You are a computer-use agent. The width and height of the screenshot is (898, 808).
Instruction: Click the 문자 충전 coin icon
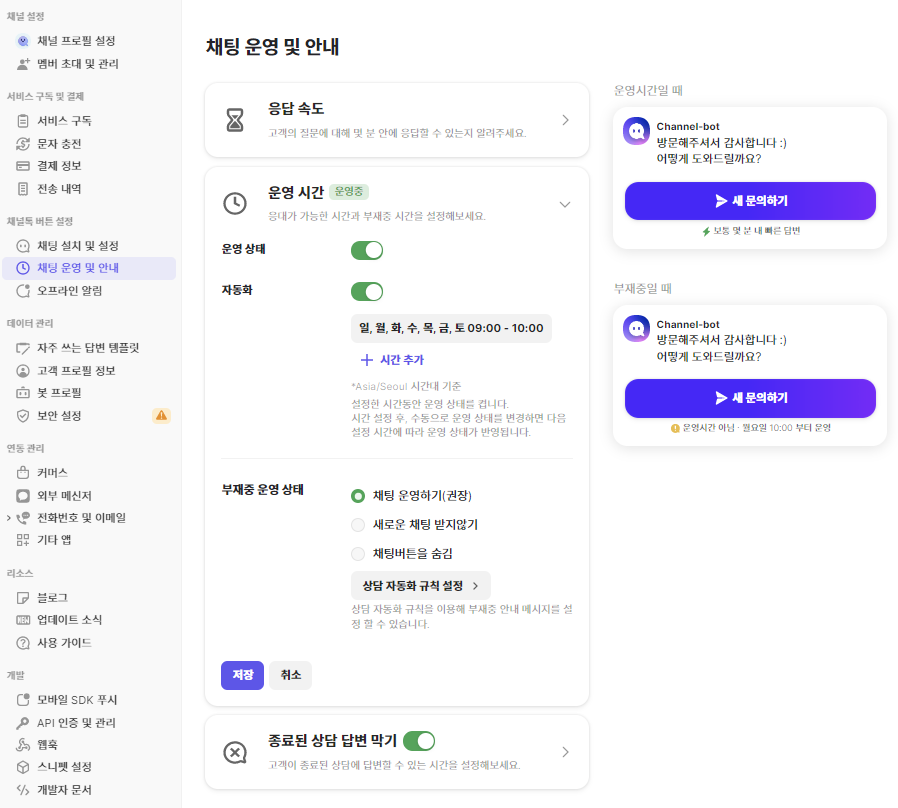click(24, 143)
